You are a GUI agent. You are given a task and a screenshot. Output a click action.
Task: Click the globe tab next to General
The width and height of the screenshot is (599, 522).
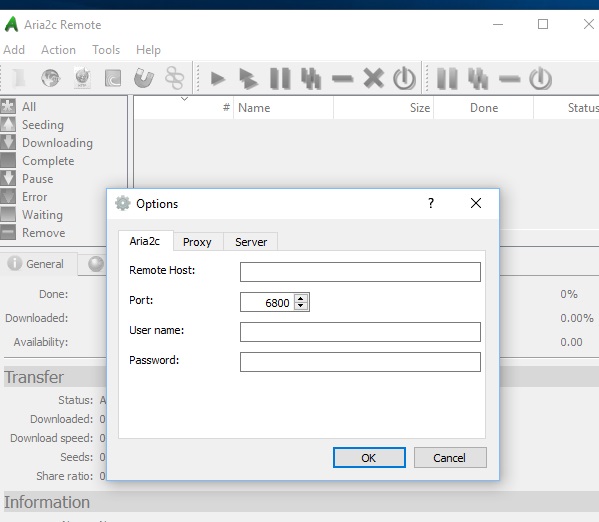[x=96, y=264]
